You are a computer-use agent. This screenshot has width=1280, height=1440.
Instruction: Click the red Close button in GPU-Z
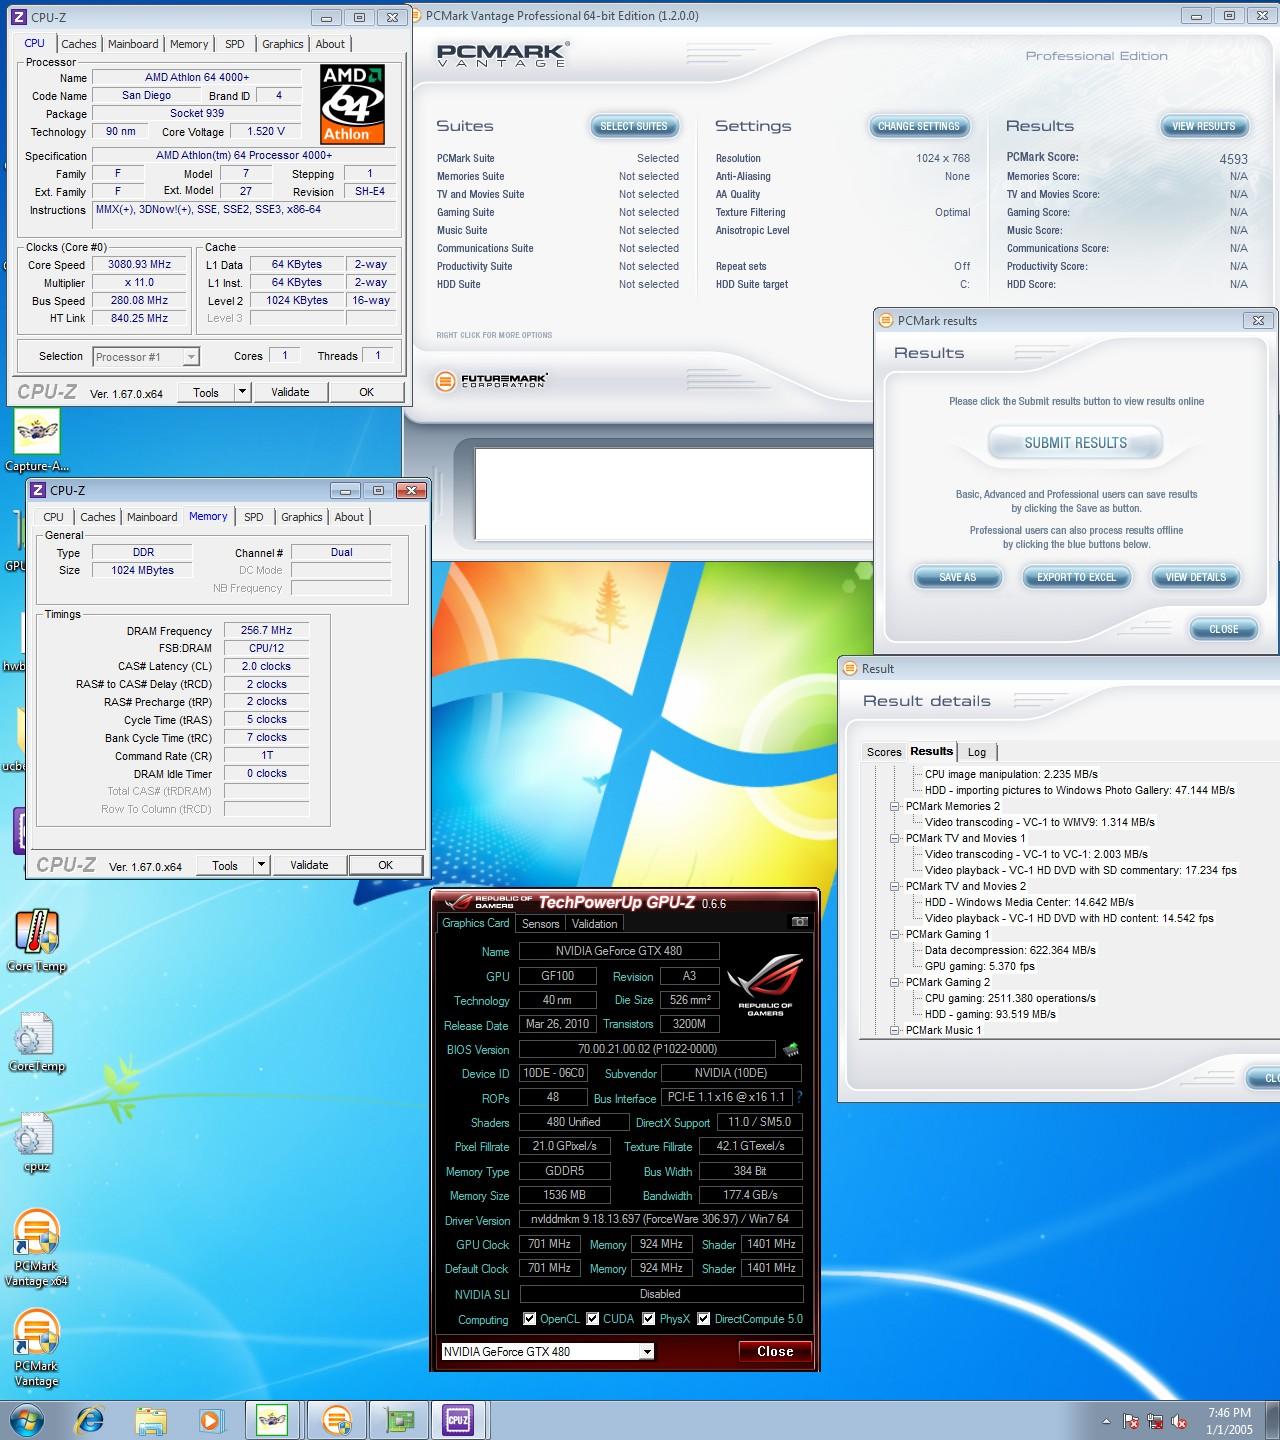(x=775, y=1351)
